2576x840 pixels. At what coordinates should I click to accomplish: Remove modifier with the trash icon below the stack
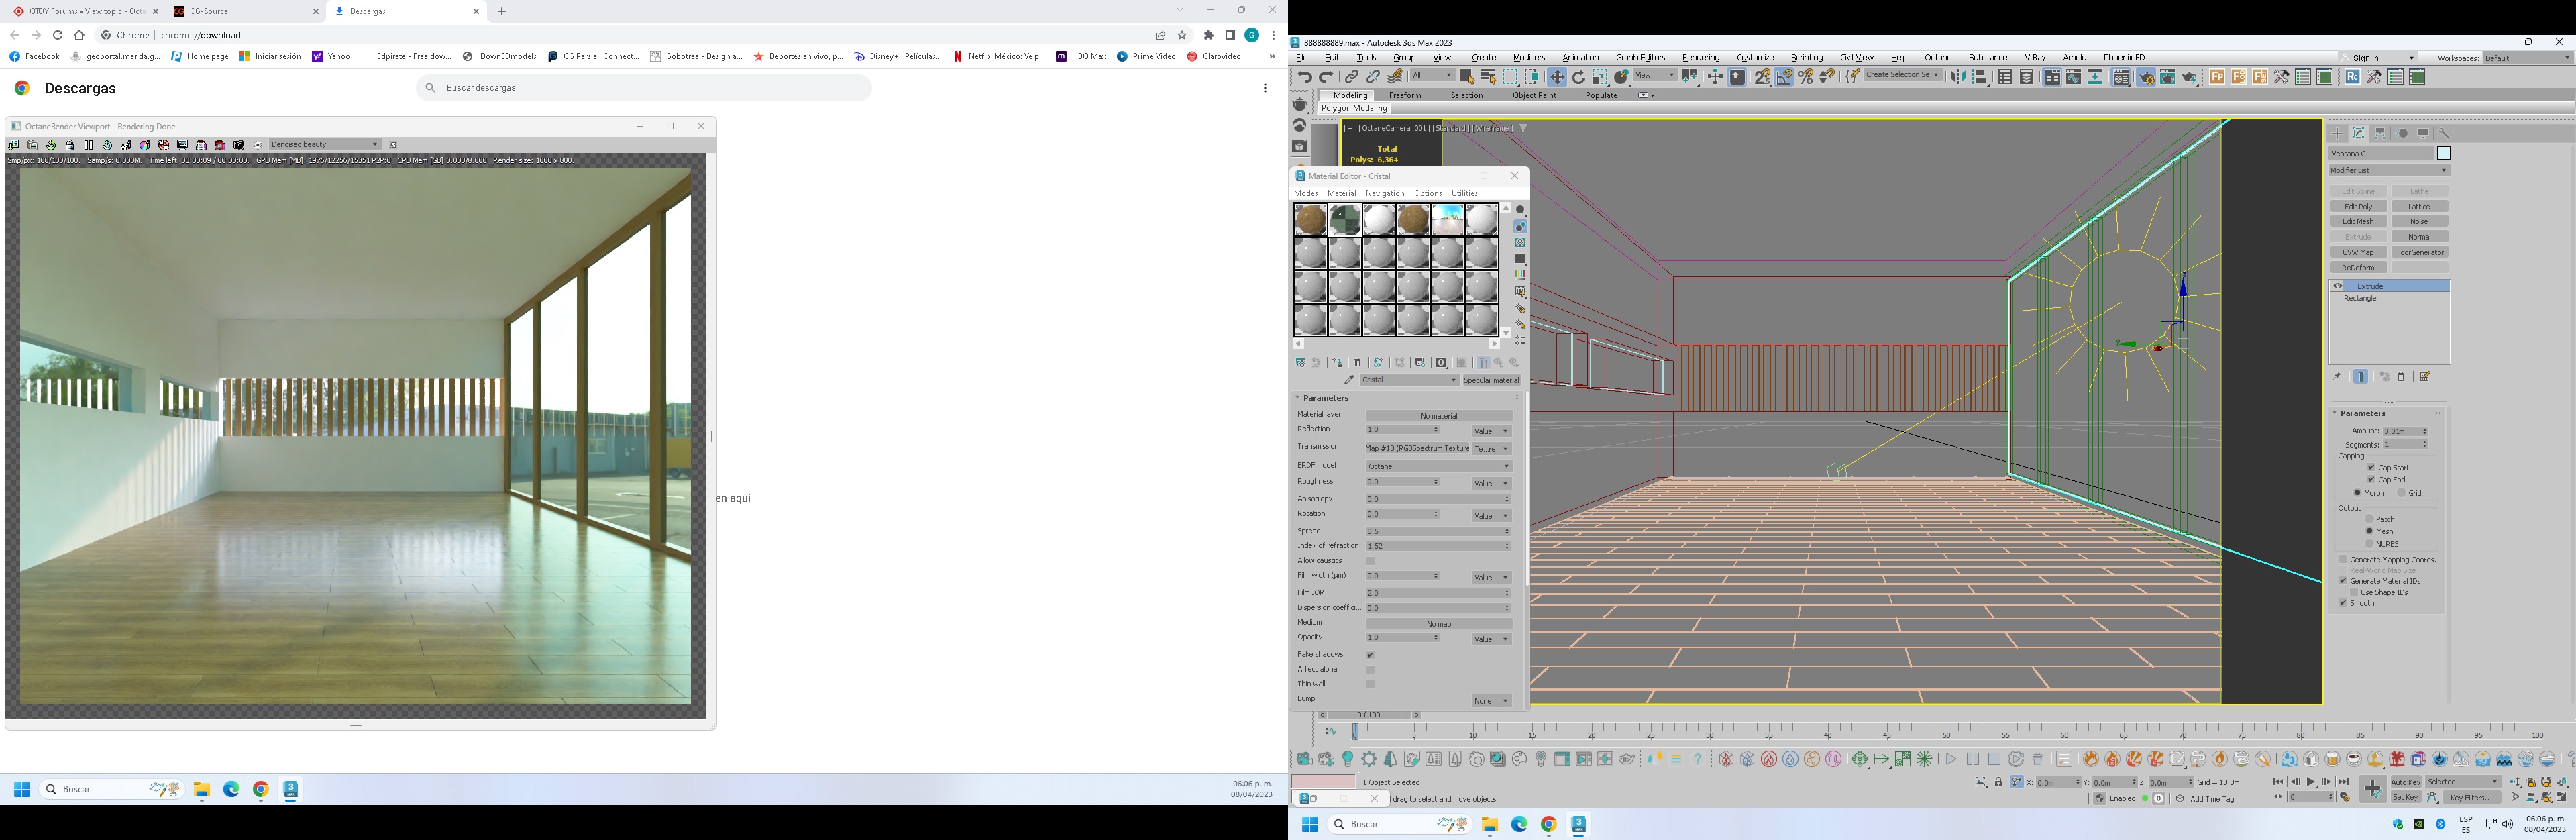click(2401, 377)
